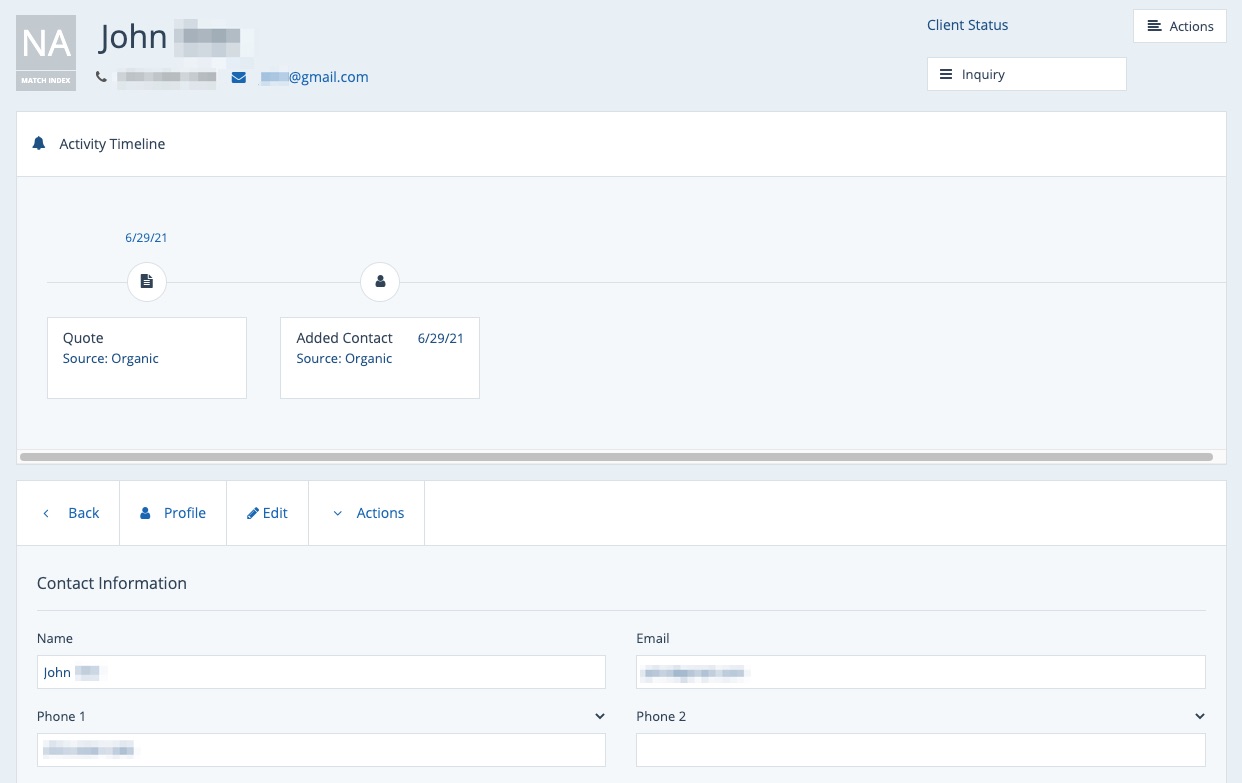Expand the lower Actions dropdown menu
The height and width of the screenshot is (783, 1242).
[x=367, y=513]
